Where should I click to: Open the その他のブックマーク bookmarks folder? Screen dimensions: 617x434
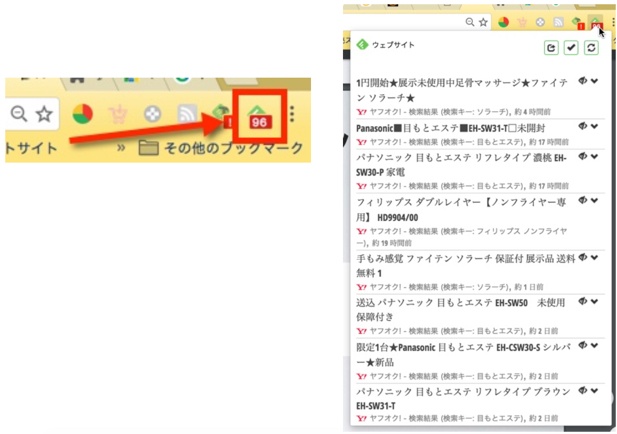[x=217, y=149]
